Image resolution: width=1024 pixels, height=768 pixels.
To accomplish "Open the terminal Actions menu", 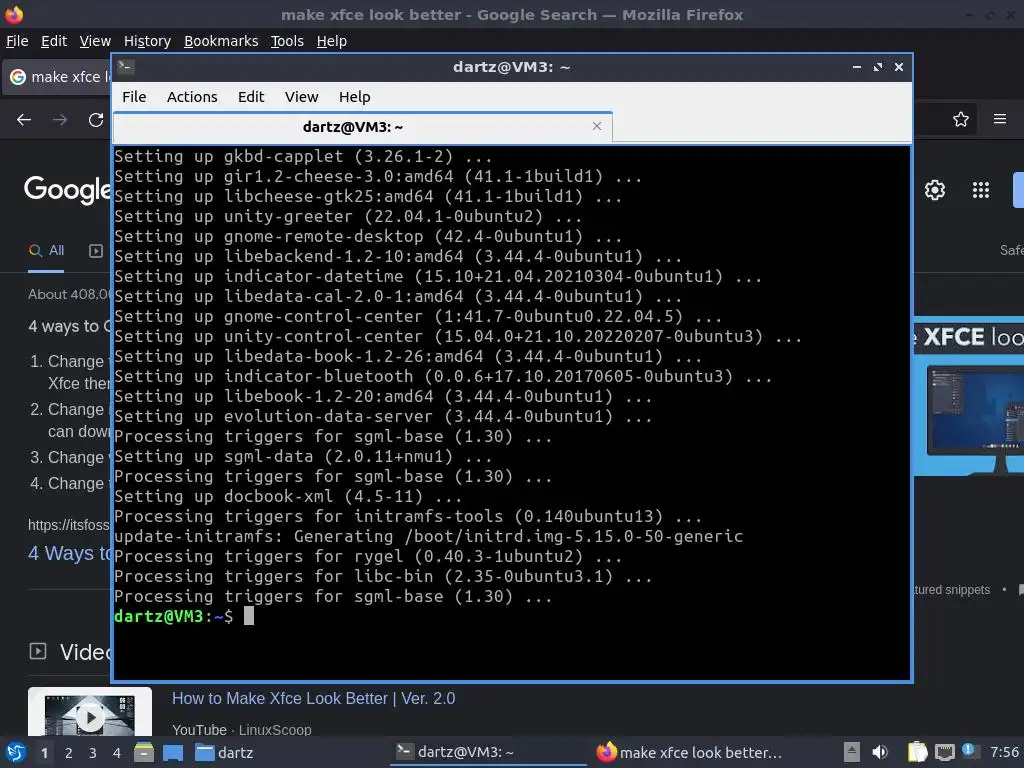I will point(192,97).
